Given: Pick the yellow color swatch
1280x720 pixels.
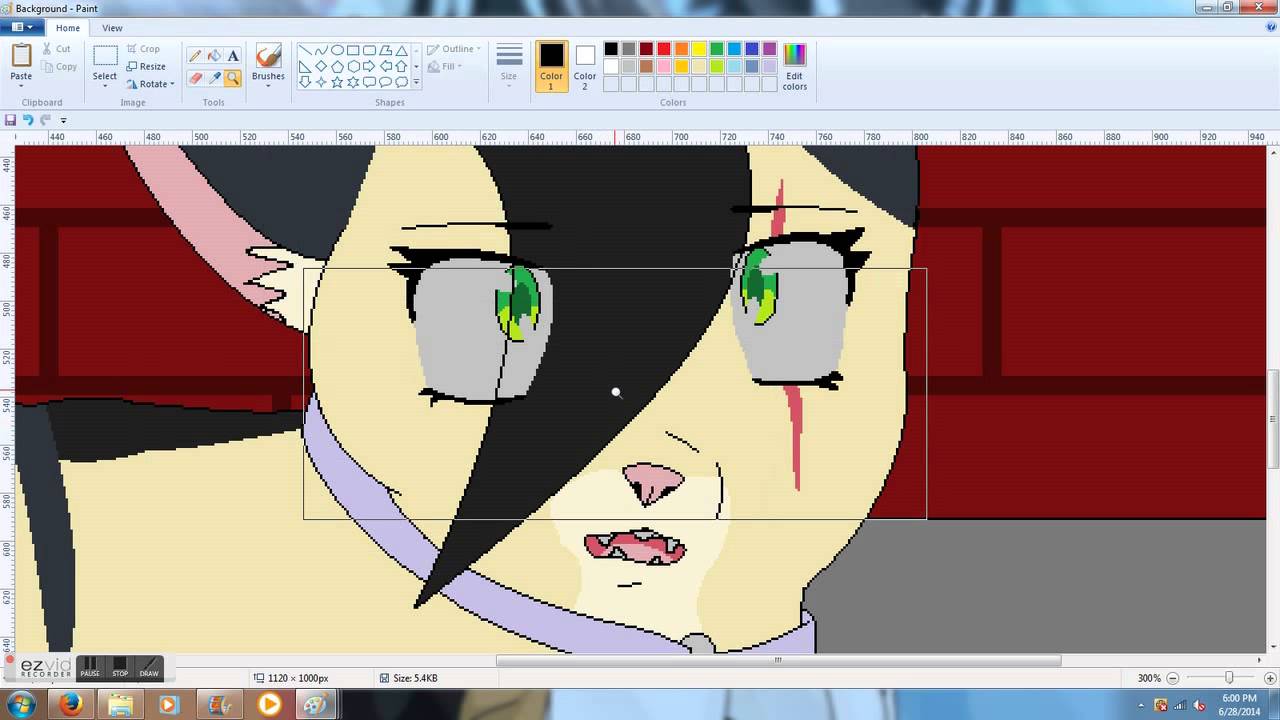Looking at the screenshot, I should 699,49.
